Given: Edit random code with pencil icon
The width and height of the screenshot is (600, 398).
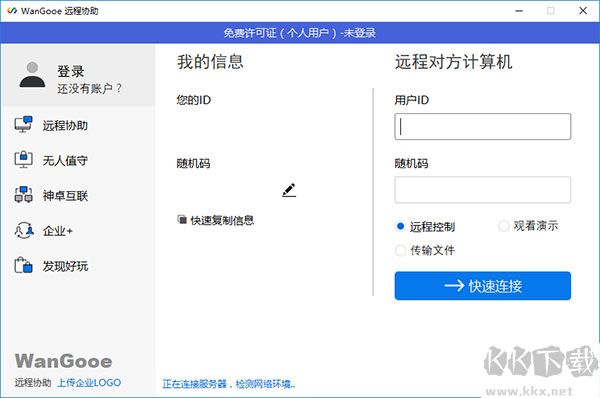Looking at the screenshot, I should pyautogui.click(x=289, y=190).
